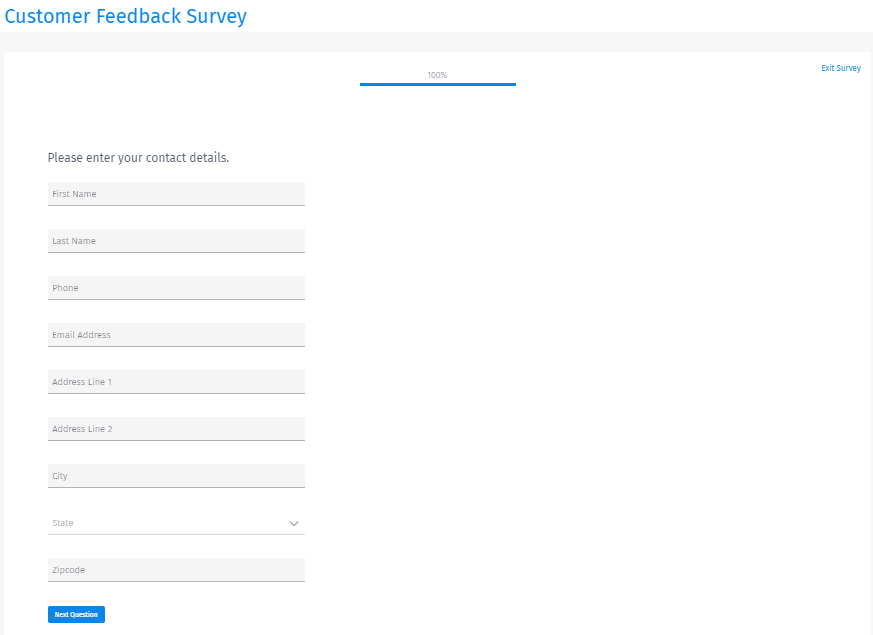Focus the Zipcode input field
The height and width of the screenshot is (635, 873).
pos(176,570)
